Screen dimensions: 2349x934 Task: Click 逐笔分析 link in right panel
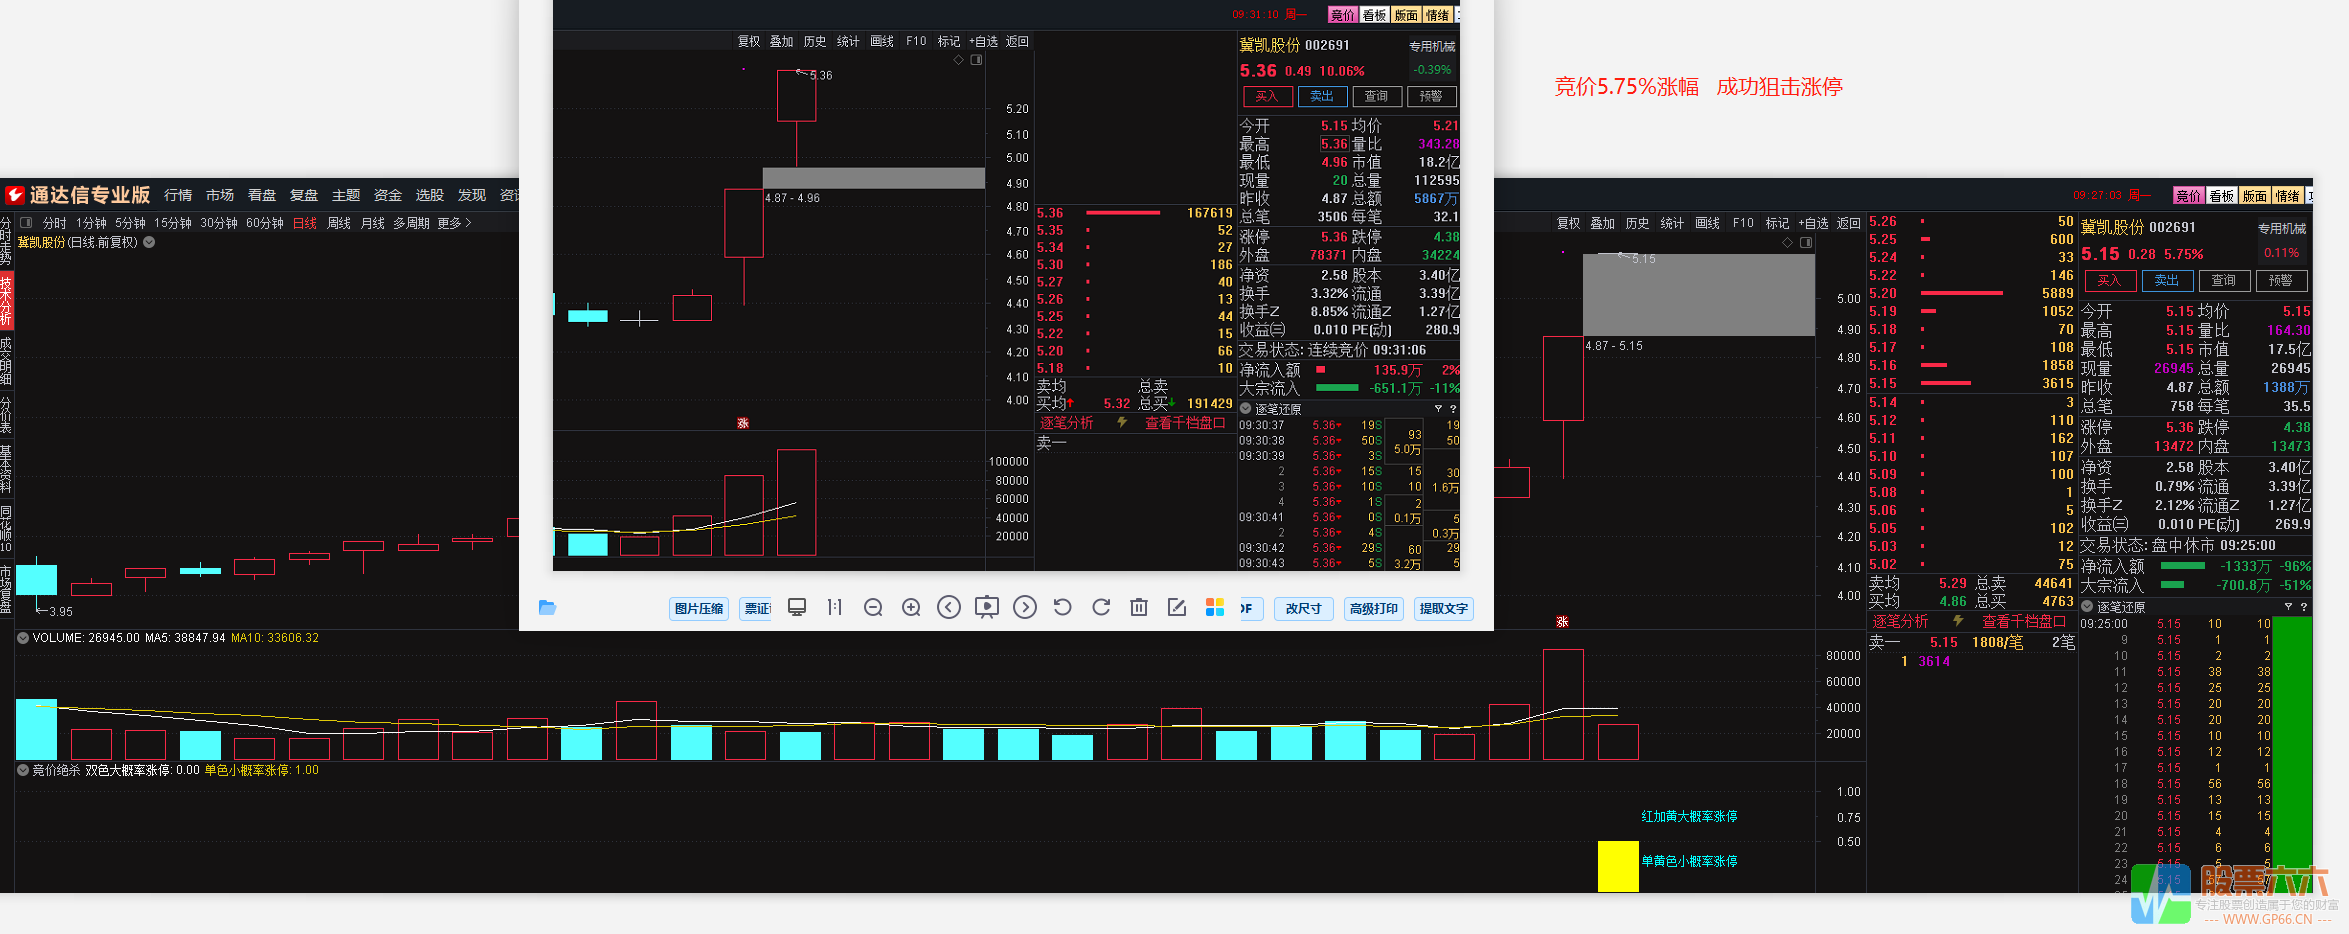point(1900,621)
